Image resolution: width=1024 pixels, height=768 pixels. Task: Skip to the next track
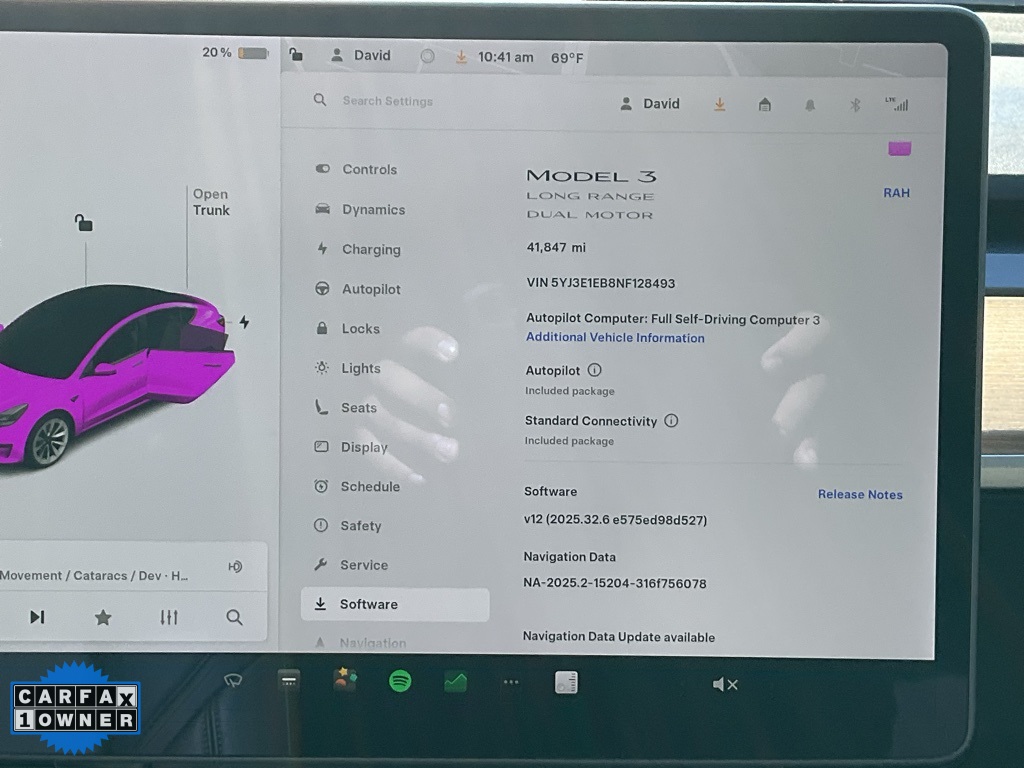coord(37,617)
